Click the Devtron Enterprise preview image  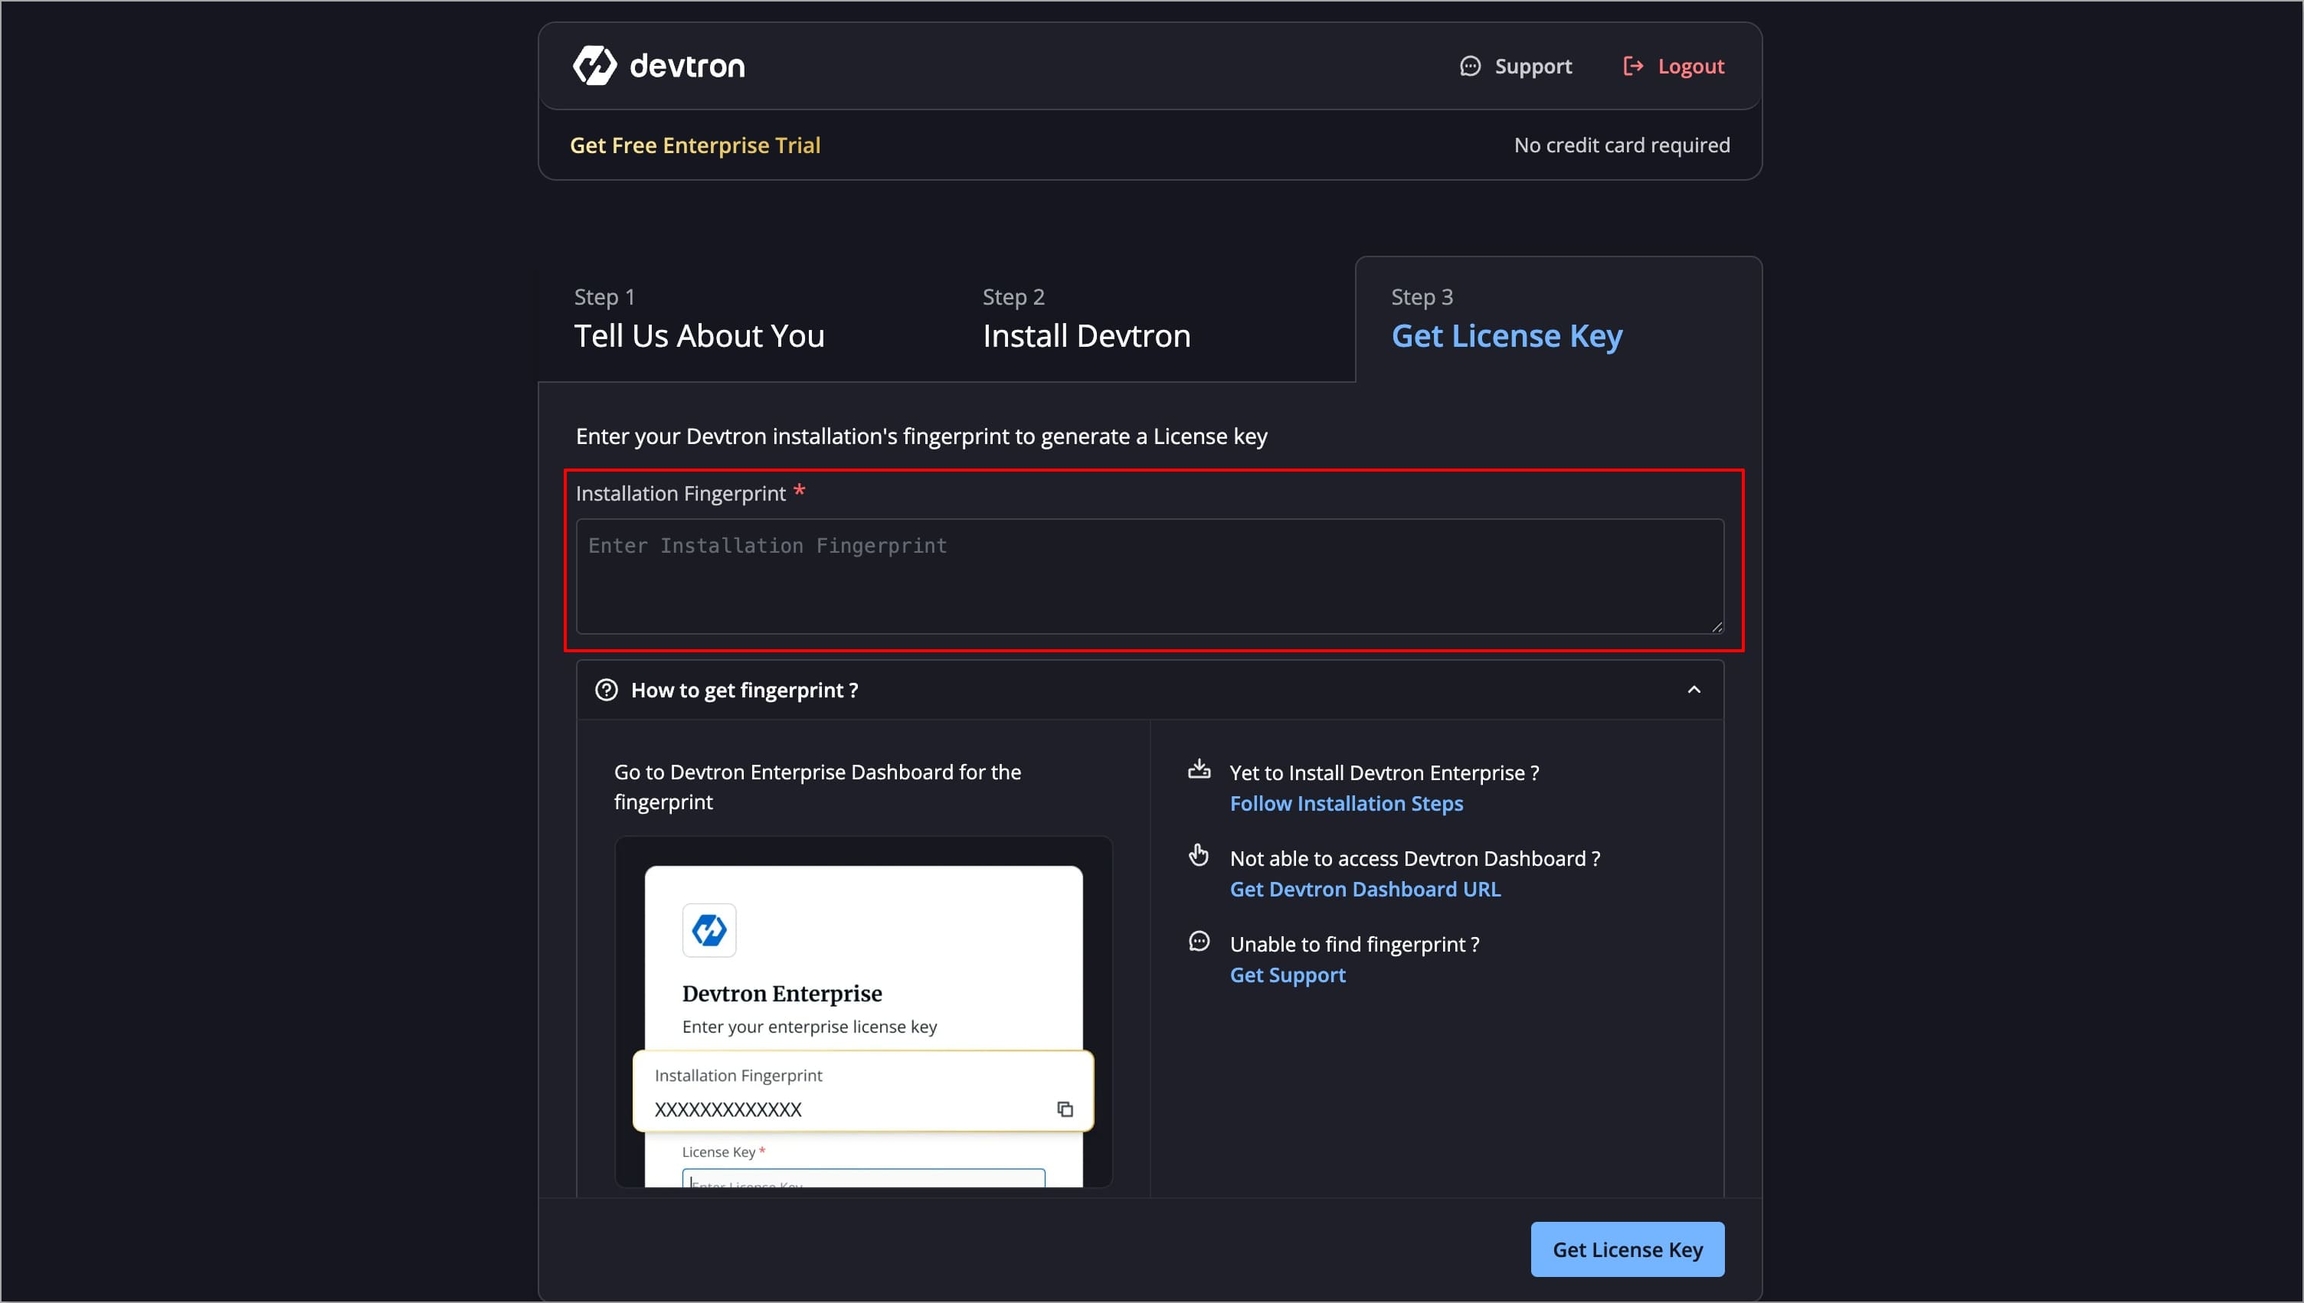(863, 1012)
